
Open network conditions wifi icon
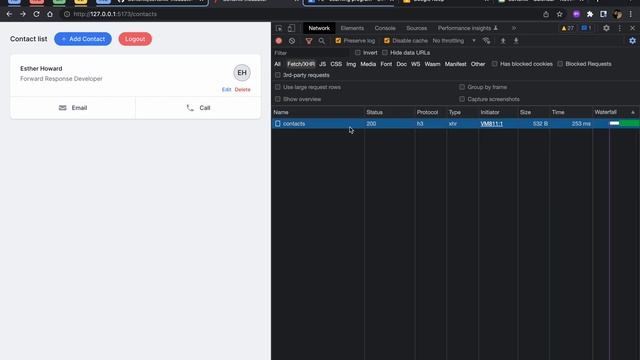[x=487, y=41]
